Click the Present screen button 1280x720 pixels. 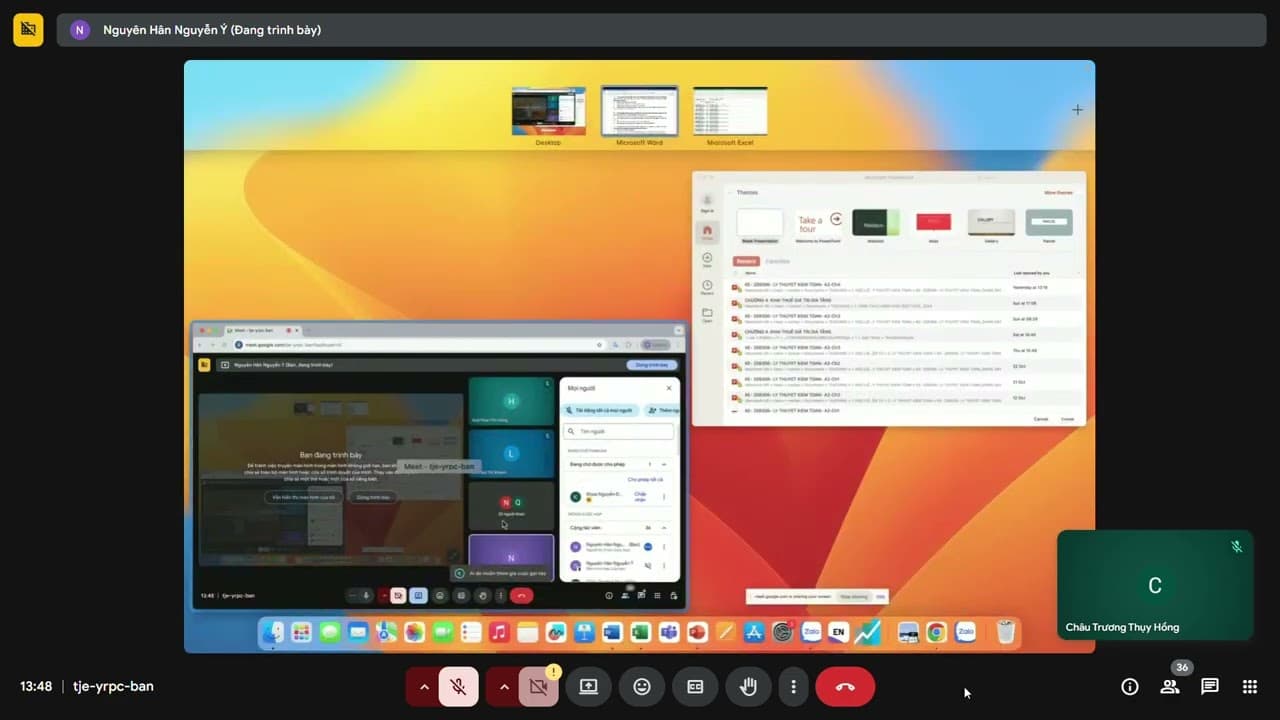click(589, 687)
